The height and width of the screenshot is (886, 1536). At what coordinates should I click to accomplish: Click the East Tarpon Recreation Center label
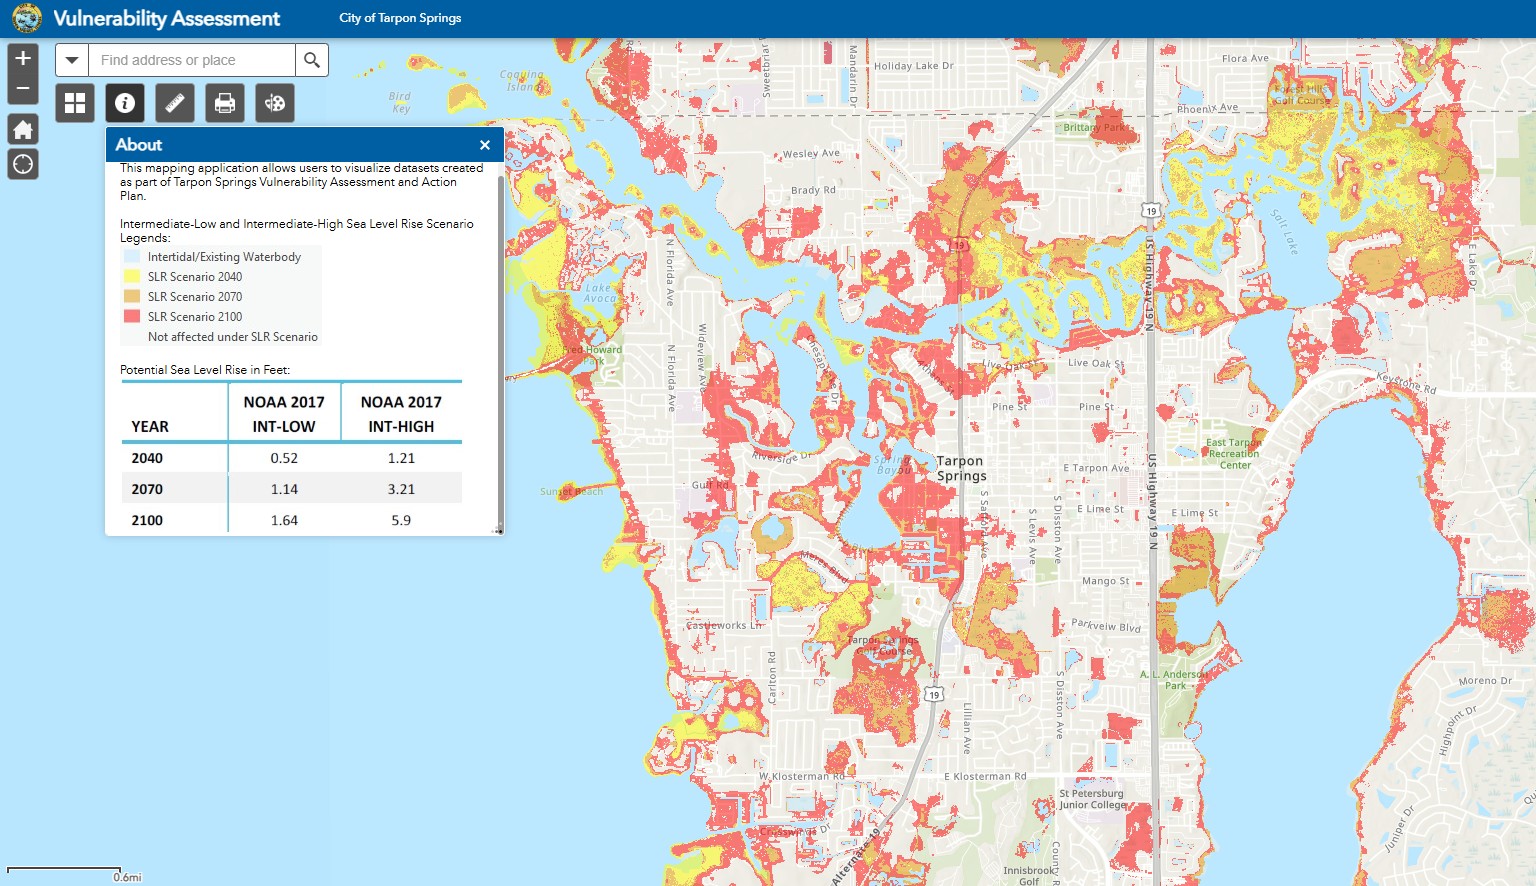click(1234, 453)
